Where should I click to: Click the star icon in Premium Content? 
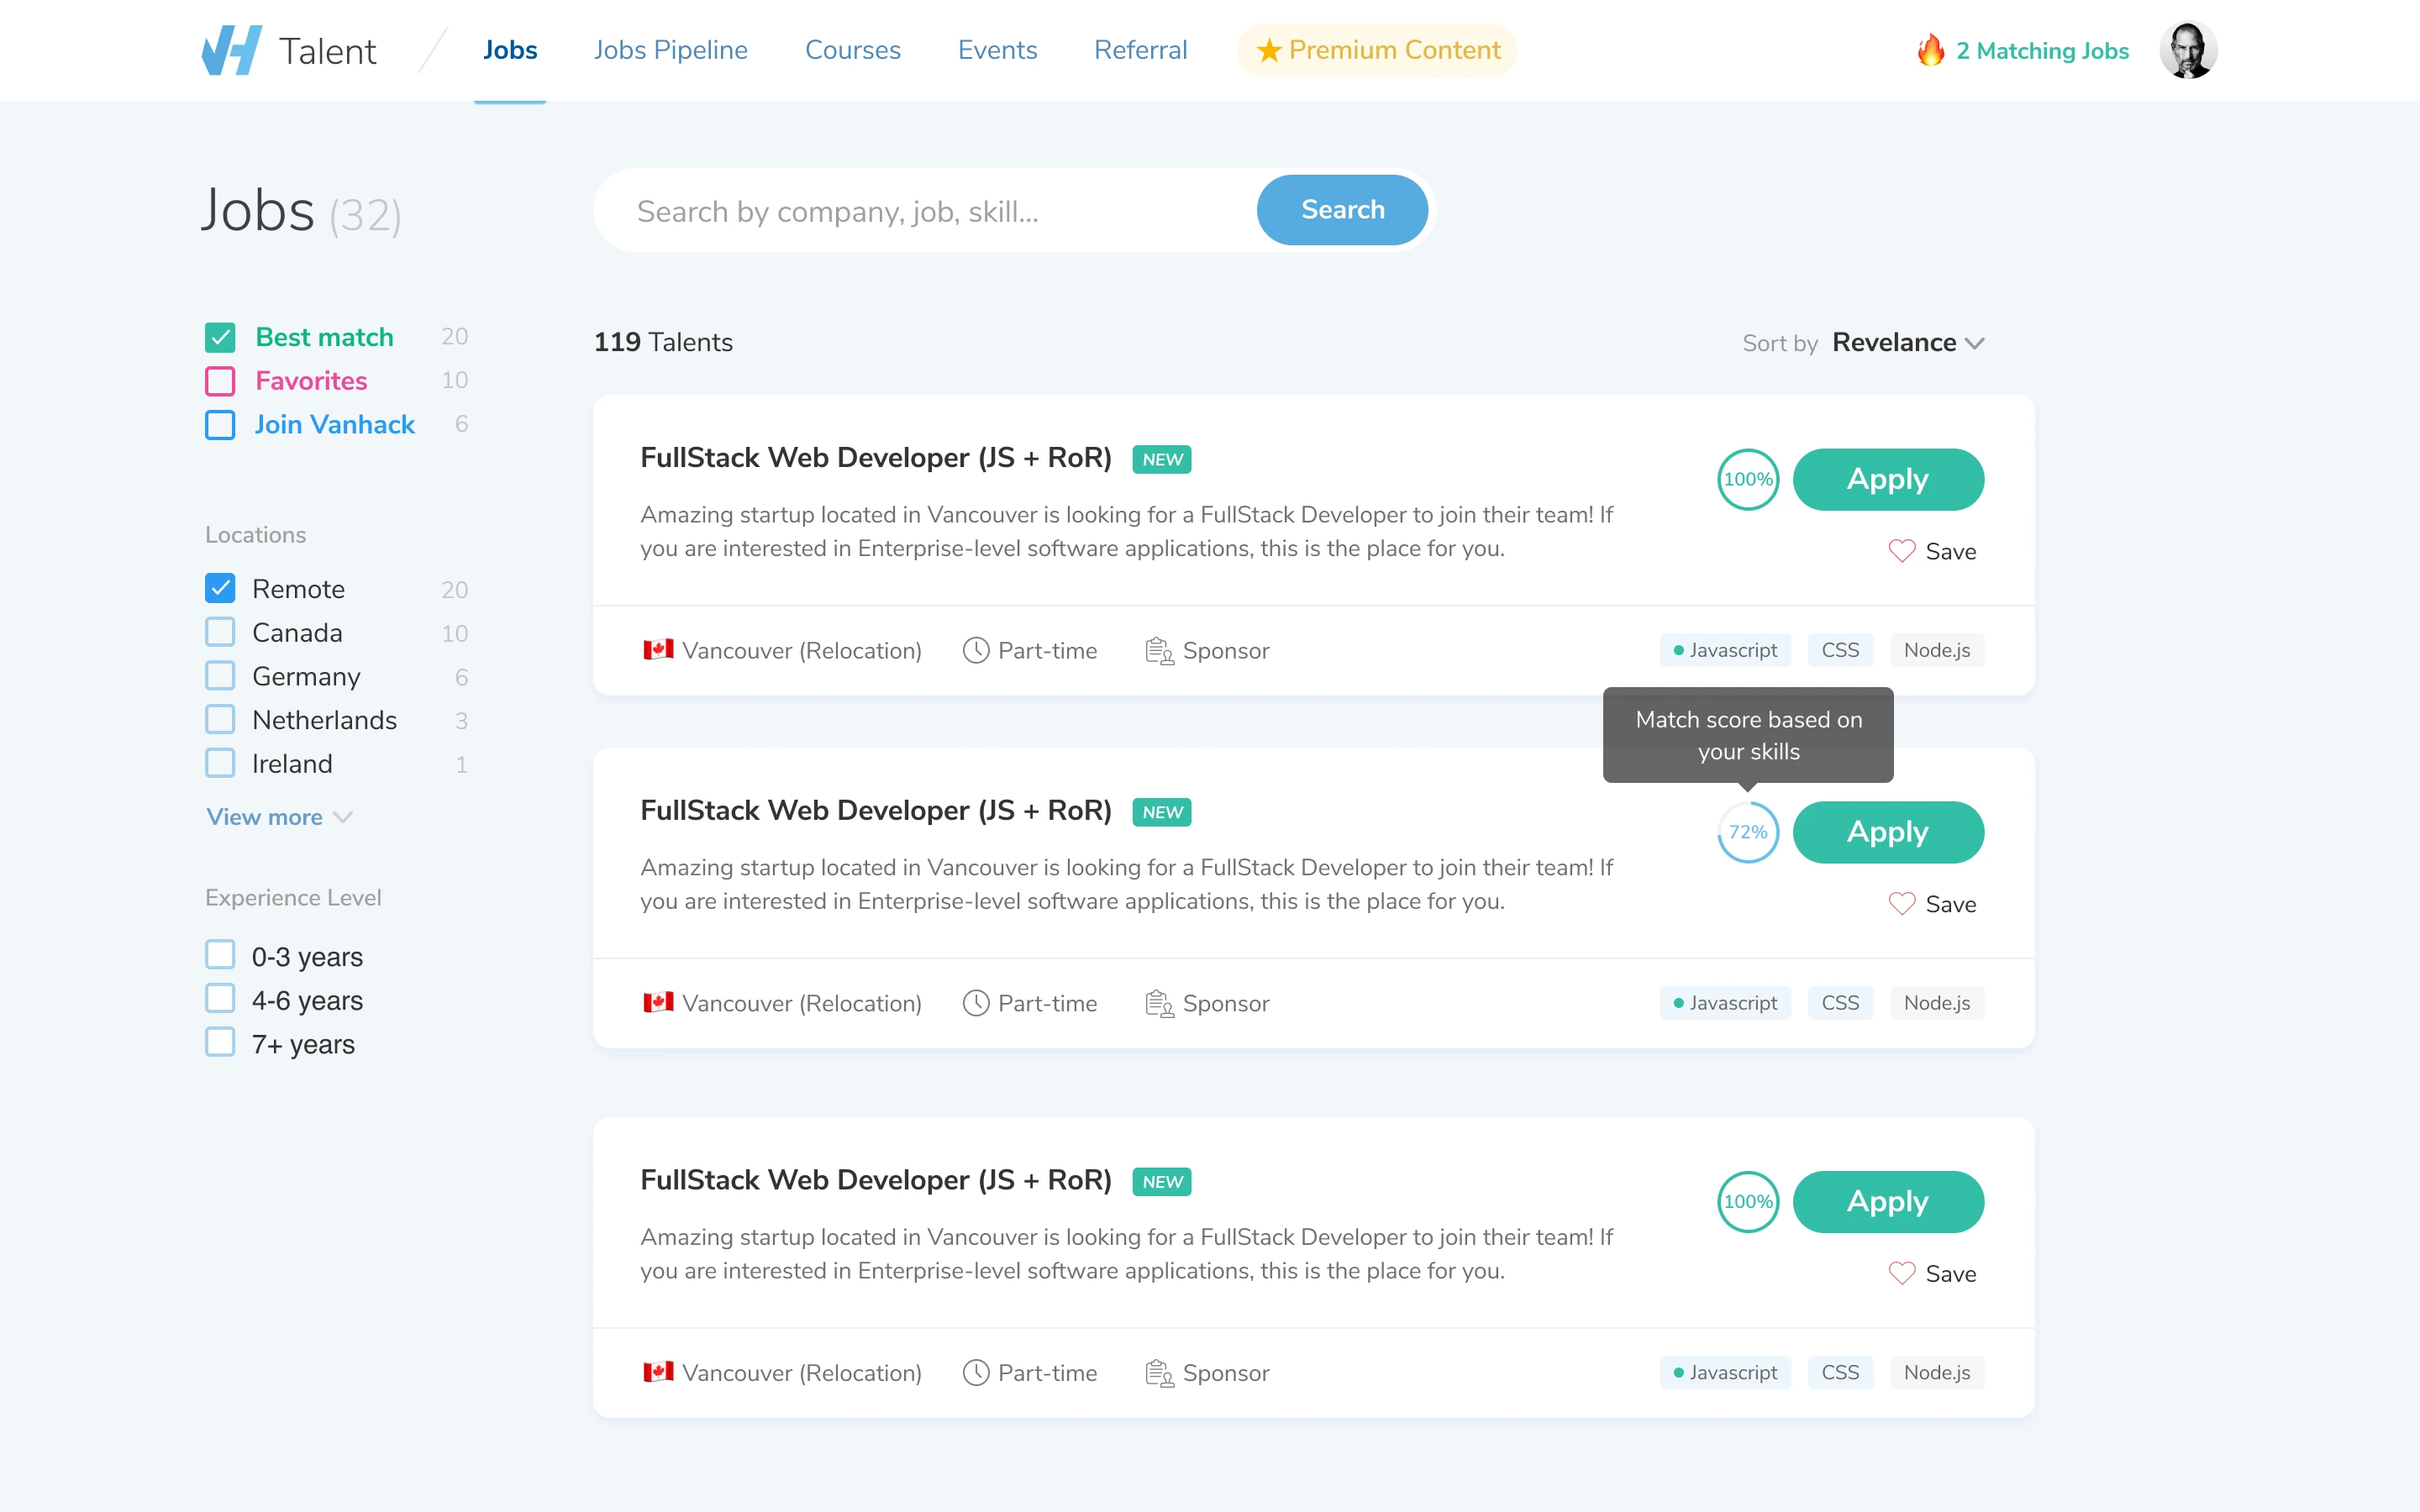point(1268,49)
